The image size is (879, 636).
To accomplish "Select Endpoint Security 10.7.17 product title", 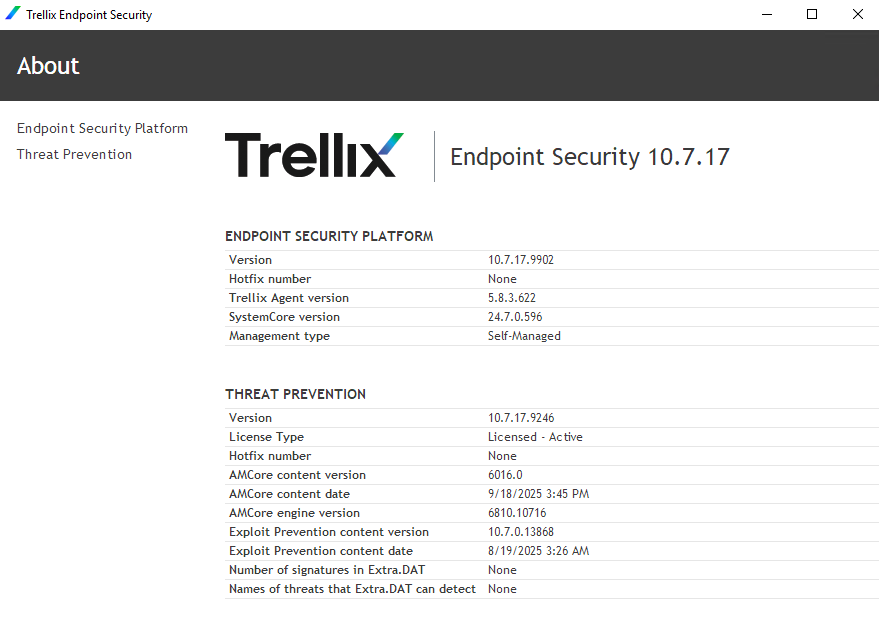I will (x=590, y=157).
